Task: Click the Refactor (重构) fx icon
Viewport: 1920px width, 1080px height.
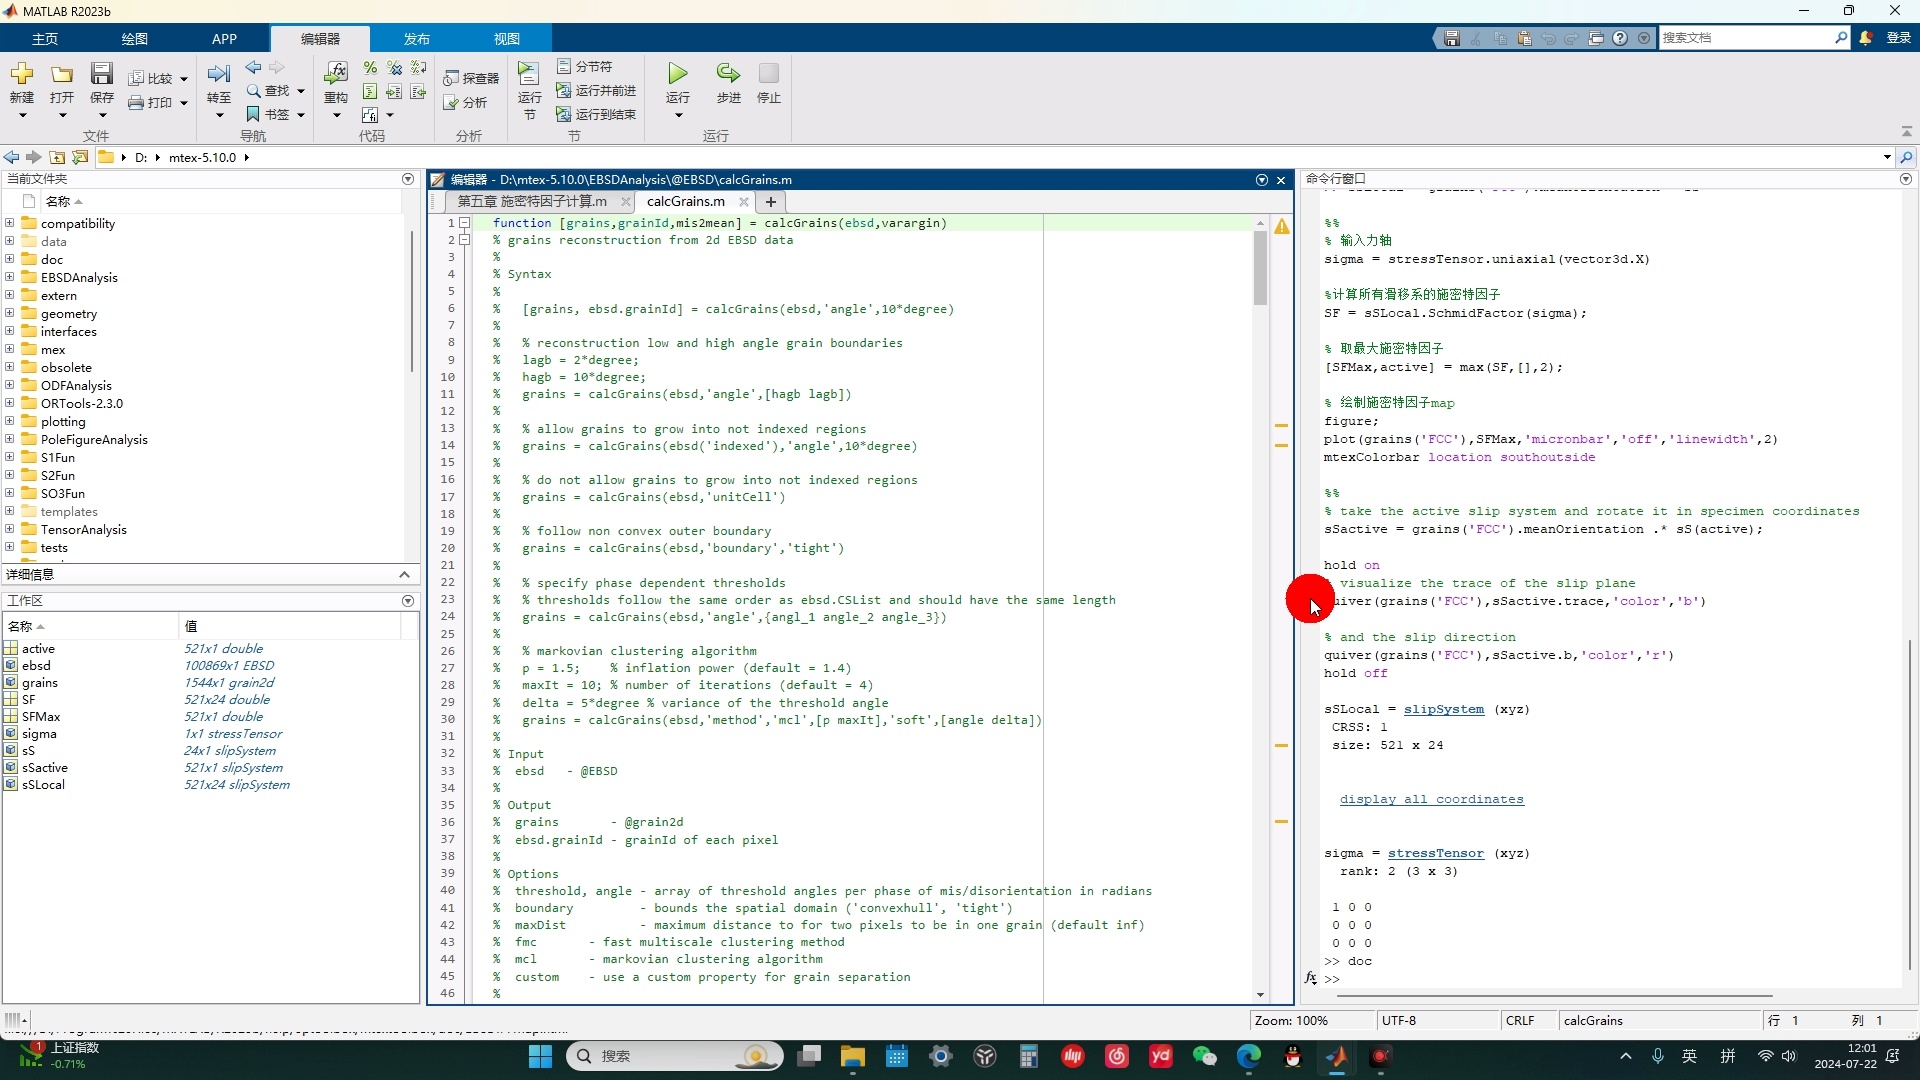Action: point(336,74)
